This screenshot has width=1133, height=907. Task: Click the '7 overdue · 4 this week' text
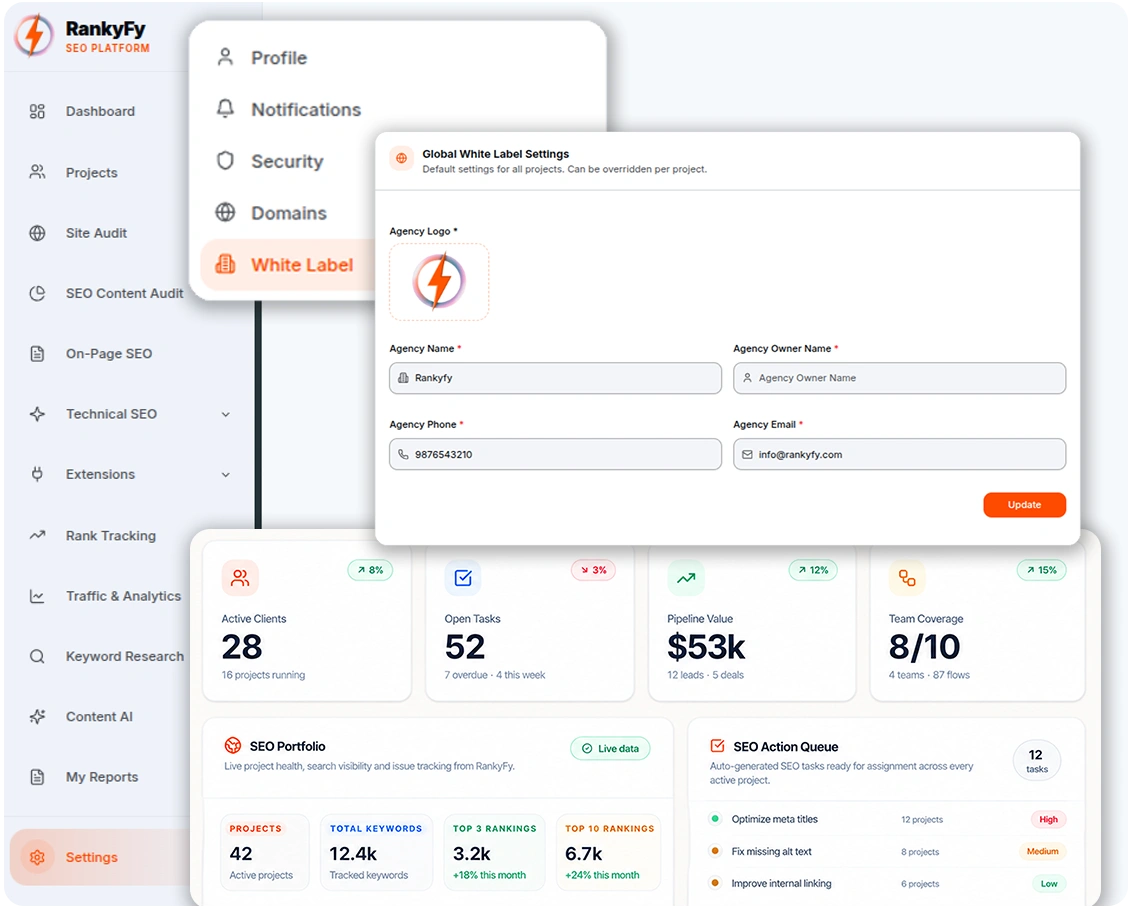point(494,675)
